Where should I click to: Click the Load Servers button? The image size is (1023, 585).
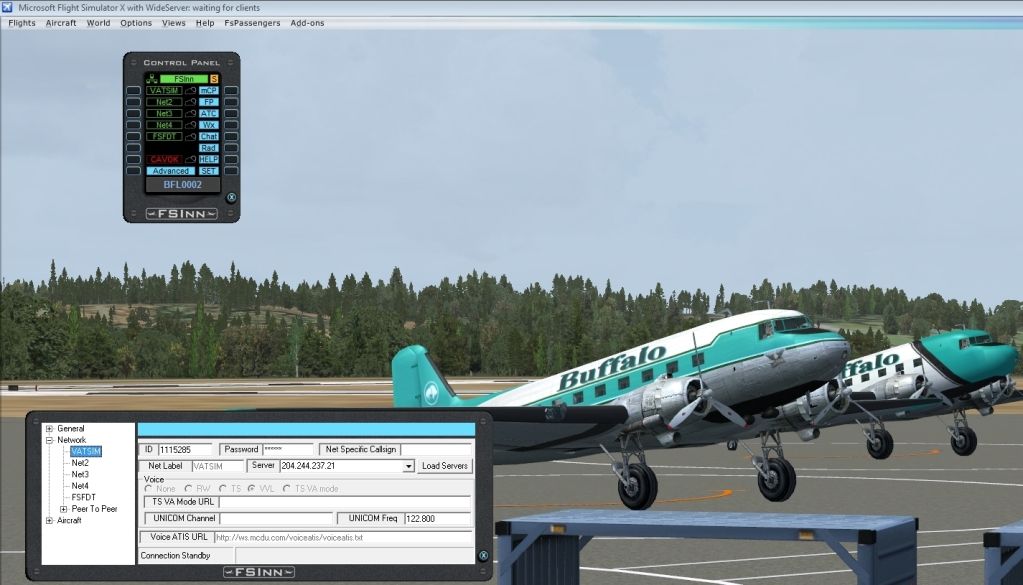(444, 466)
